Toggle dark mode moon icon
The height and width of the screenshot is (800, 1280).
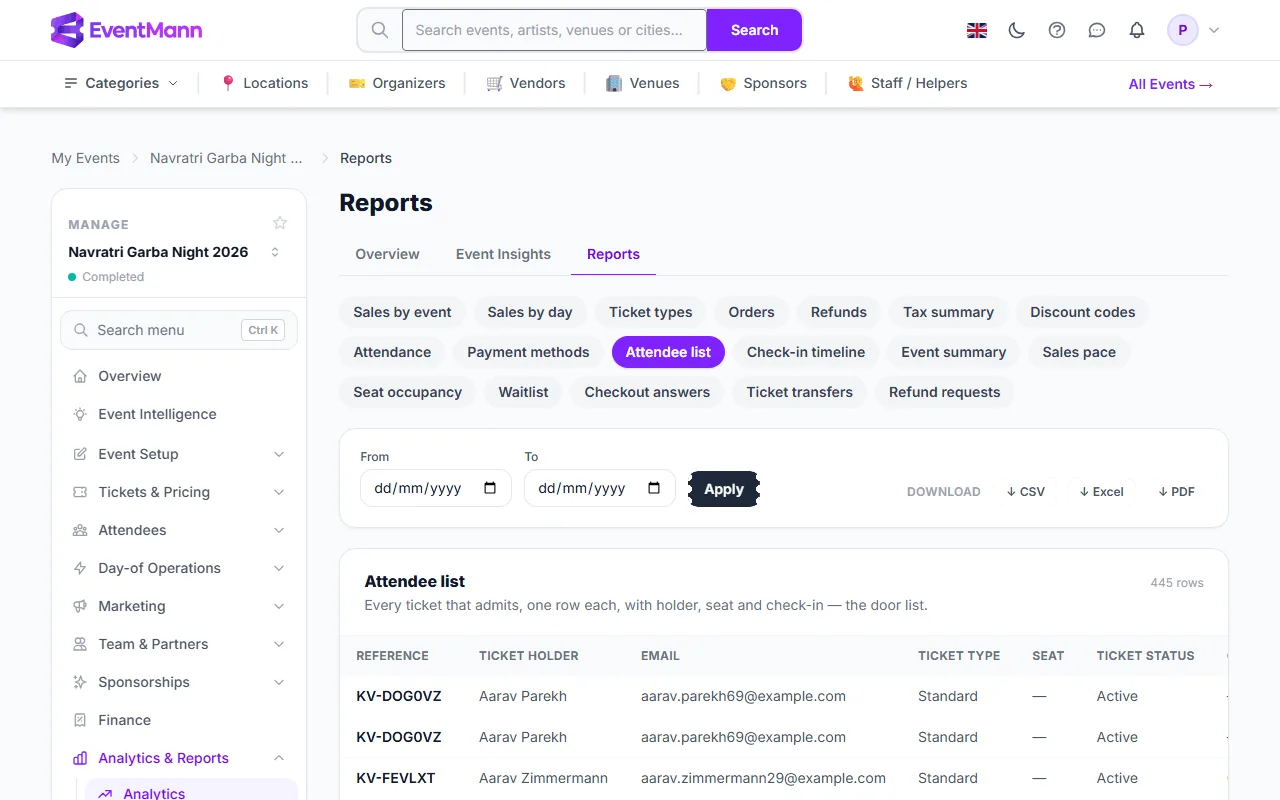pos(1017,30)
